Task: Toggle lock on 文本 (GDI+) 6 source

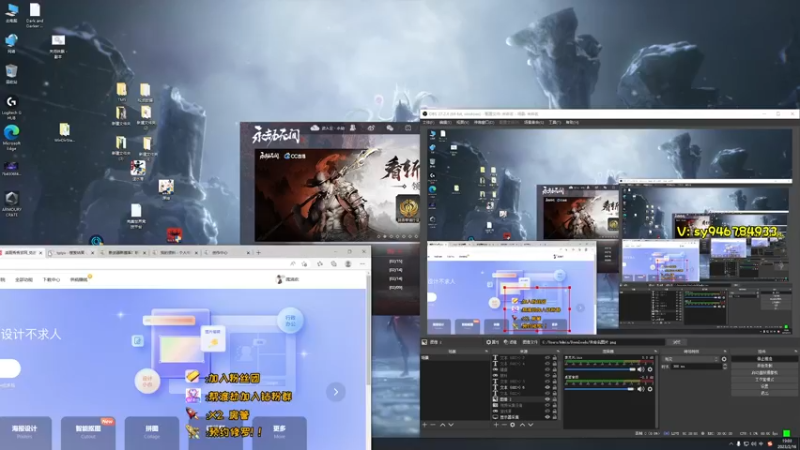Action: (555, 387)
